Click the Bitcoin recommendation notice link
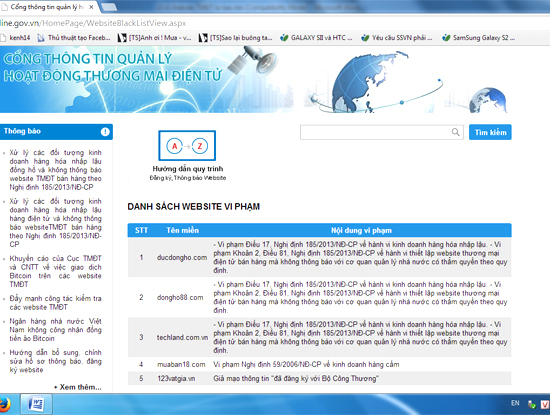The height and width of the screenshot is (415, 550). tap(55, 271)
